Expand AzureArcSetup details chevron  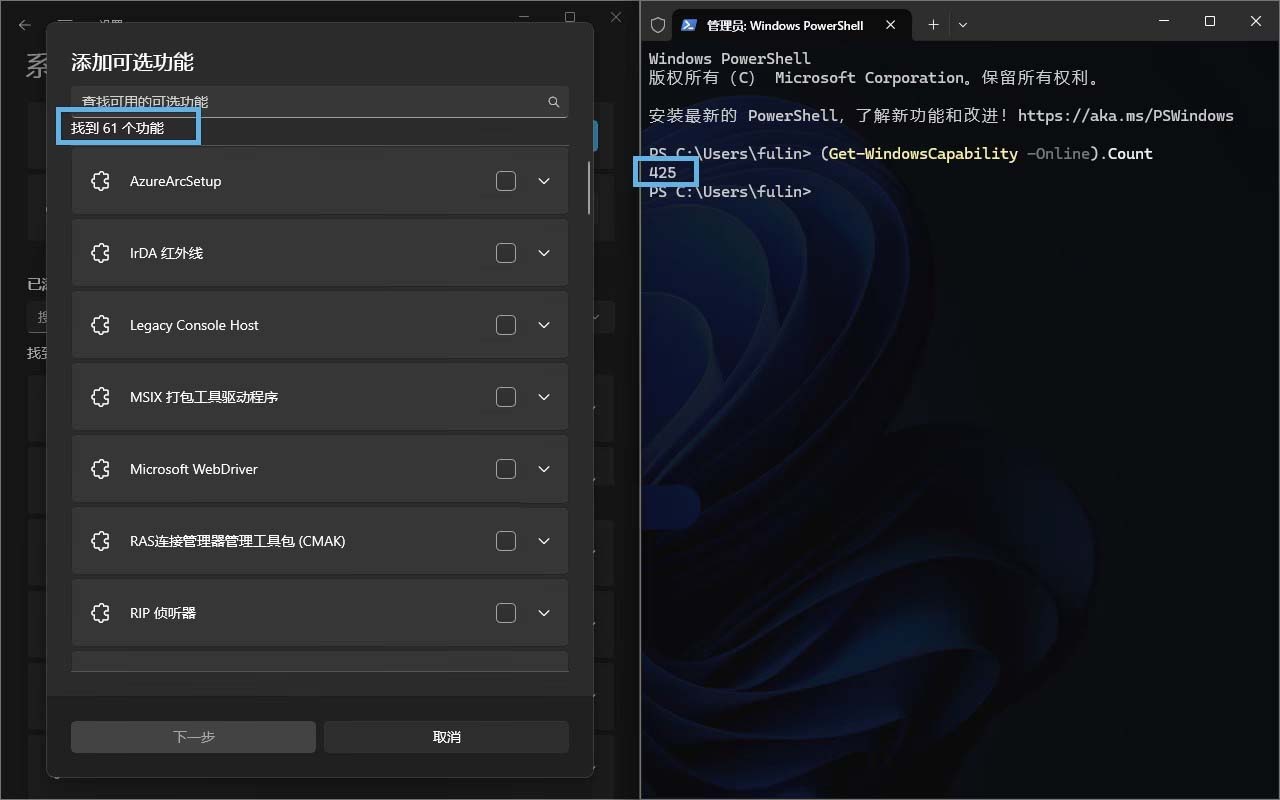click(x=544, y=181)
